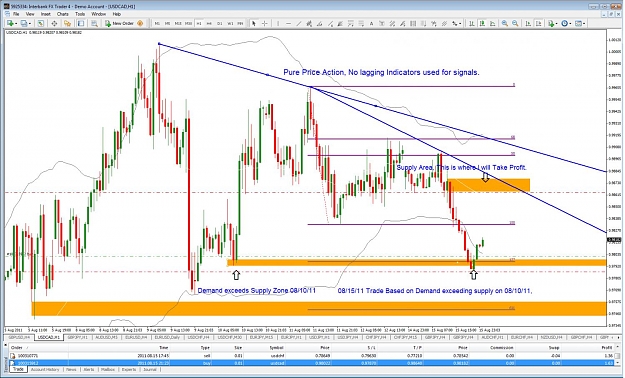
Task: Open the Experts terminal tab
Action: (x=129, y=370)
